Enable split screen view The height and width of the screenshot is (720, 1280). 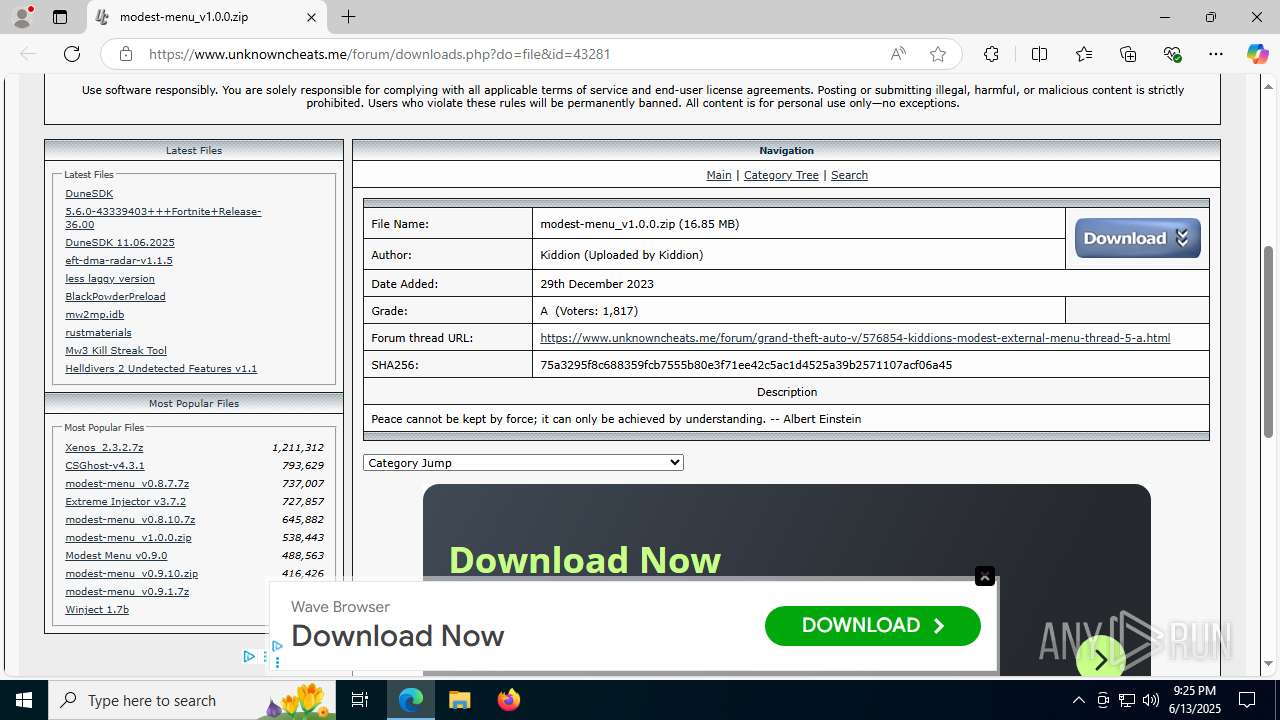pyautogui.click(x=1039, y=54)
